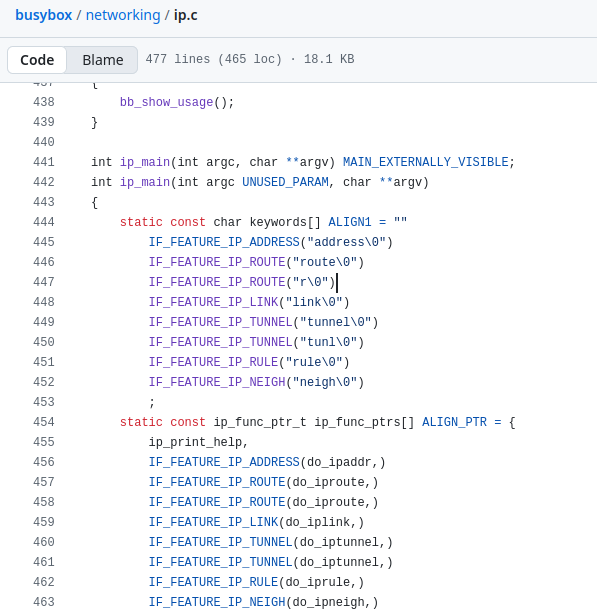
Task: Click line number 463
Action: point(44,602)
